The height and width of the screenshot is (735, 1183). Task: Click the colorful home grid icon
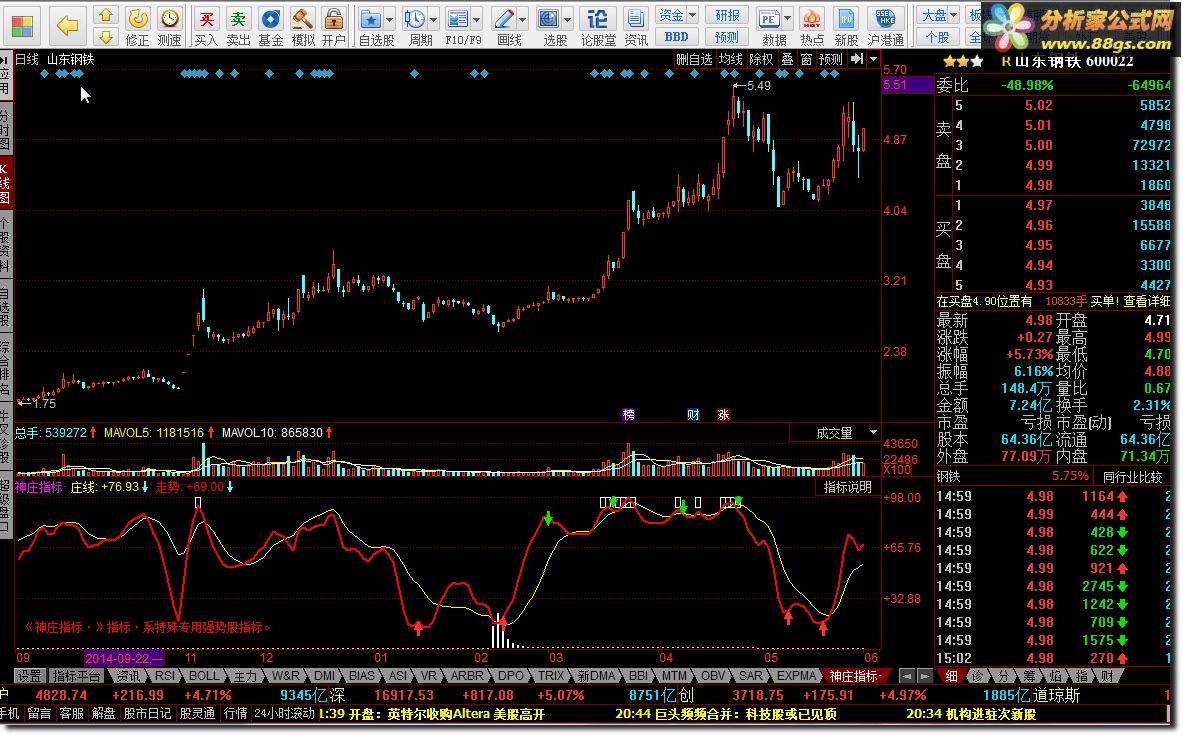click(x=22, y=26)
